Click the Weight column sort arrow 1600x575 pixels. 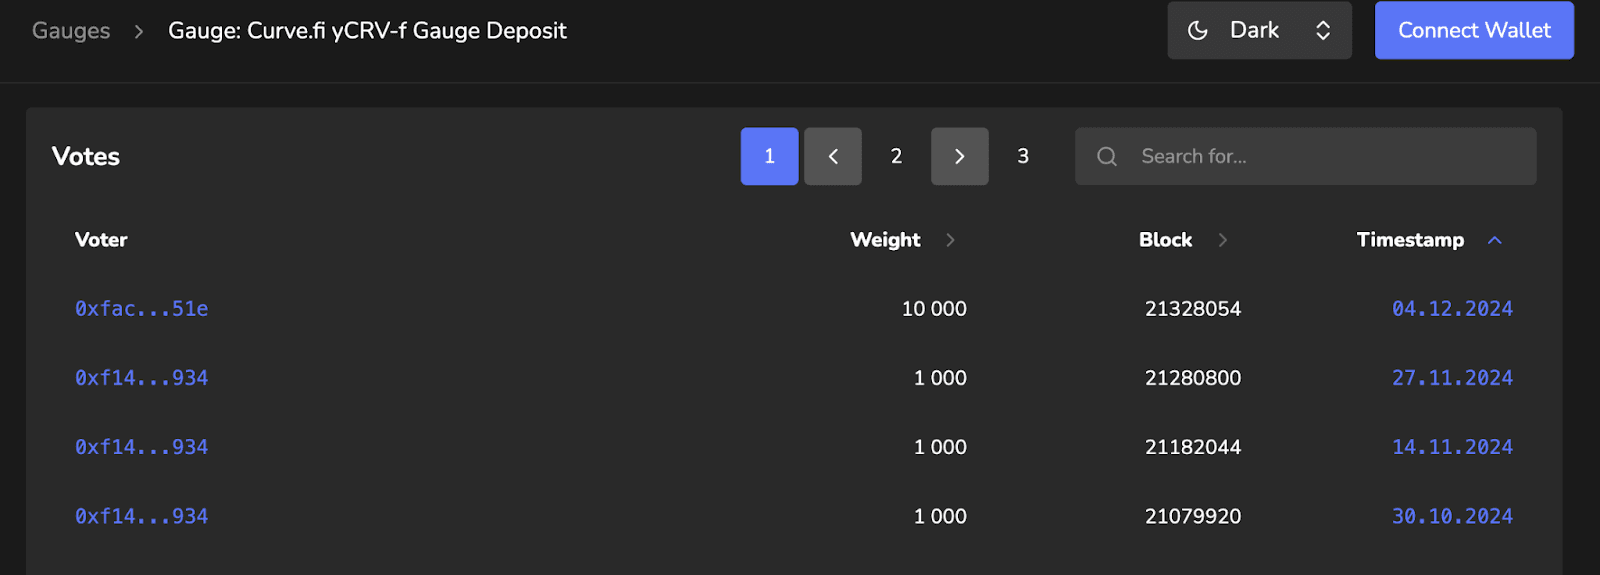(950, 240)
